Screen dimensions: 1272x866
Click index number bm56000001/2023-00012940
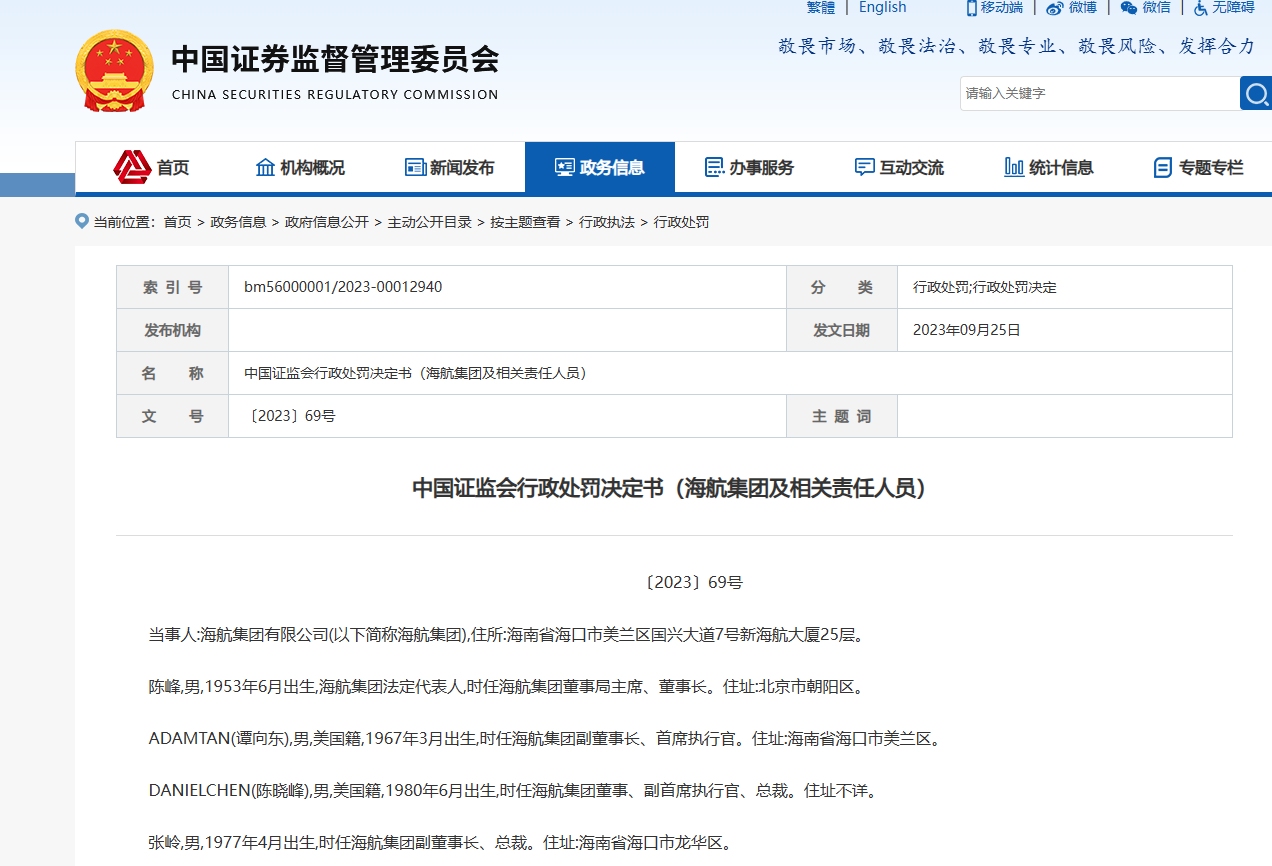343,287
